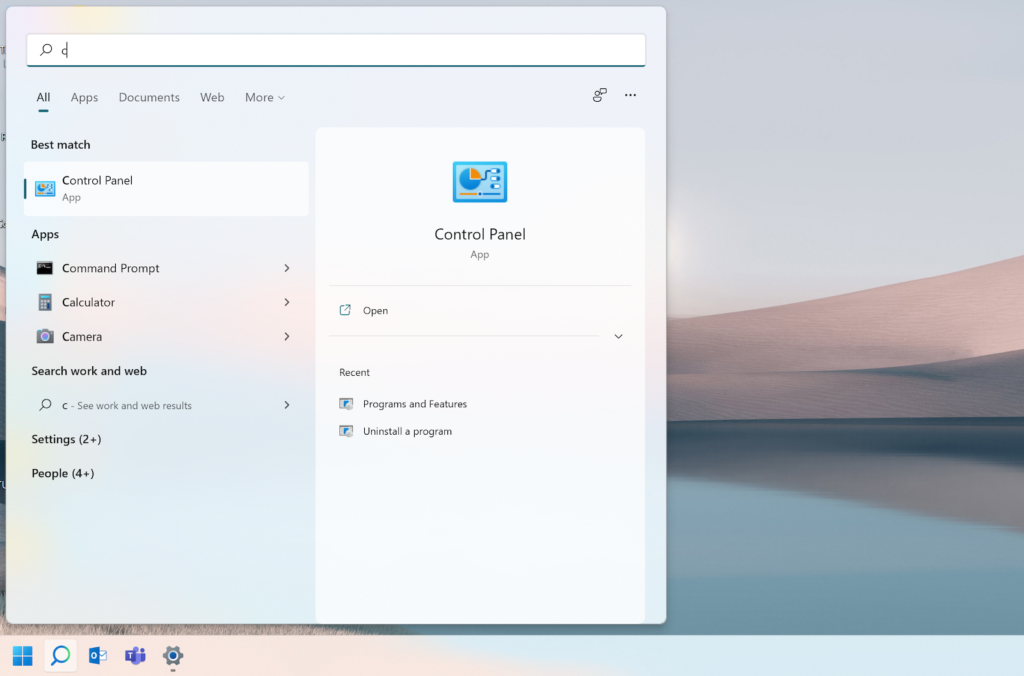Viewport: 1024px width, 676px height.
Task: Click the Windows Start button in taskbar
Action: coord(22,656)
